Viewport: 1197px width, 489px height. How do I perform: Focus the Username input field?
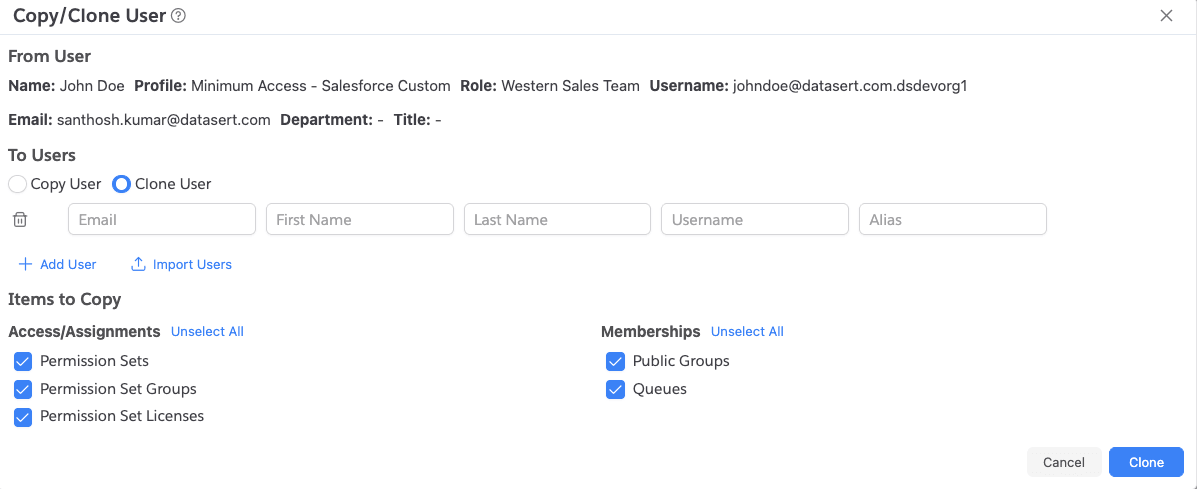[755, 219]
